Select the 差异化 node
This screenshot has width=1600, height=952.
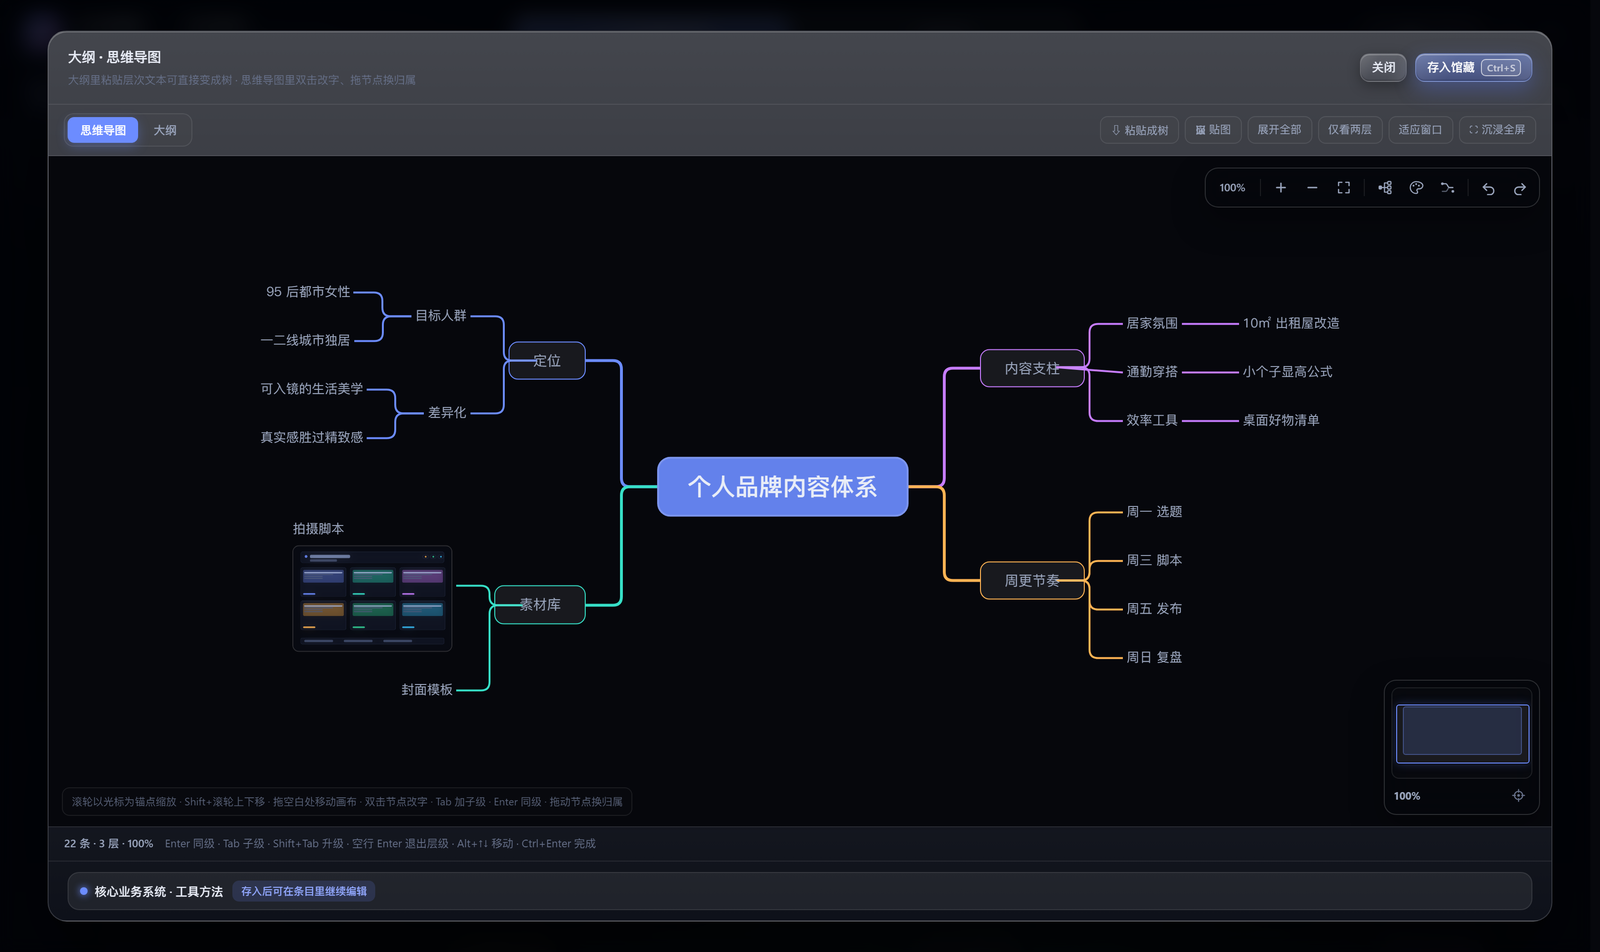447,413
